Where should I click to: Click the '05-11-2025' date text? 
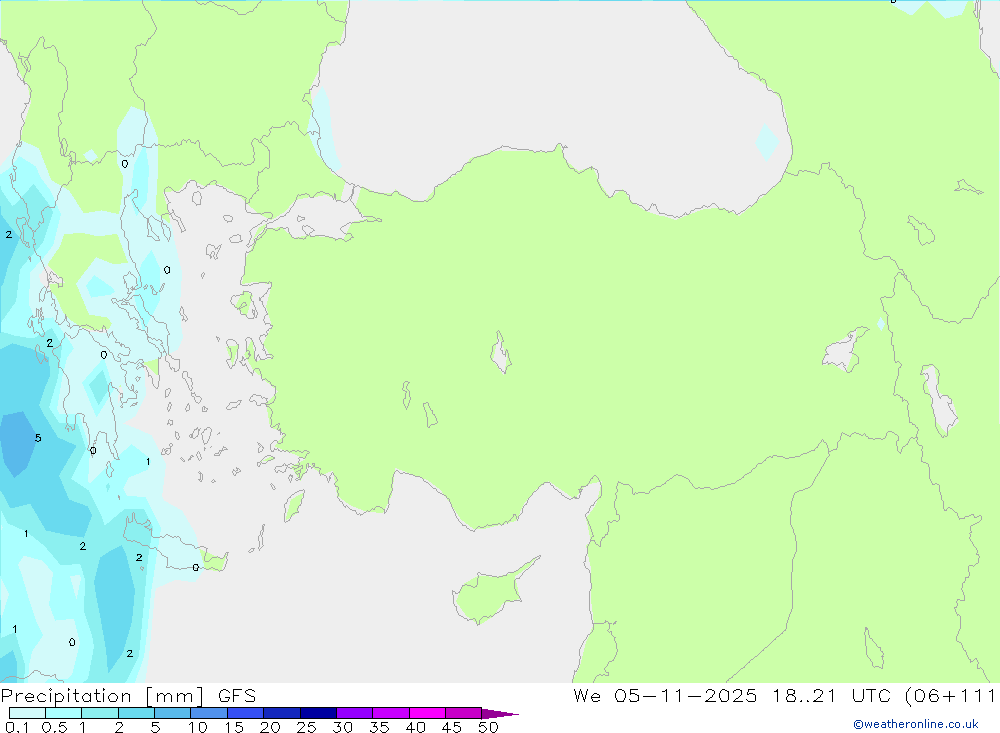(x=686, y=696)
